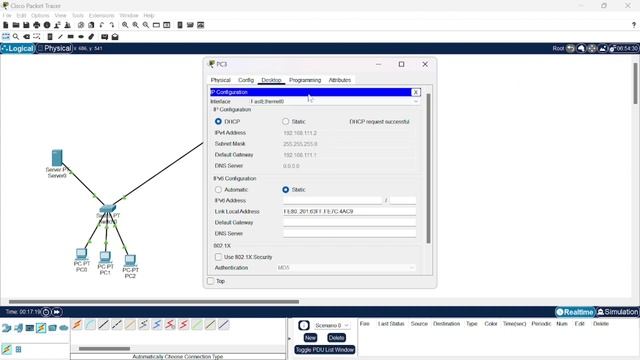The height and width of the screenshot is (360, 640).
Task: Click the New scenario button
Action: [x=310, y=338]
